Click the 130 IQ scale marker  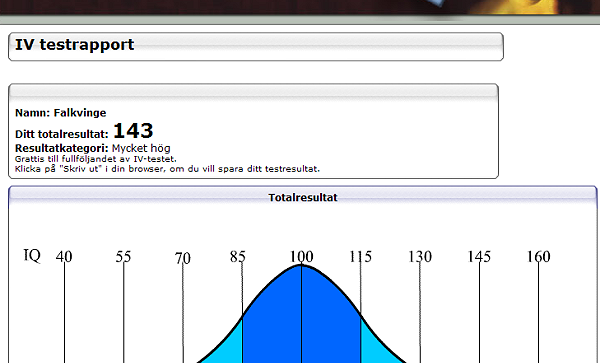click(x=420, y=256)
